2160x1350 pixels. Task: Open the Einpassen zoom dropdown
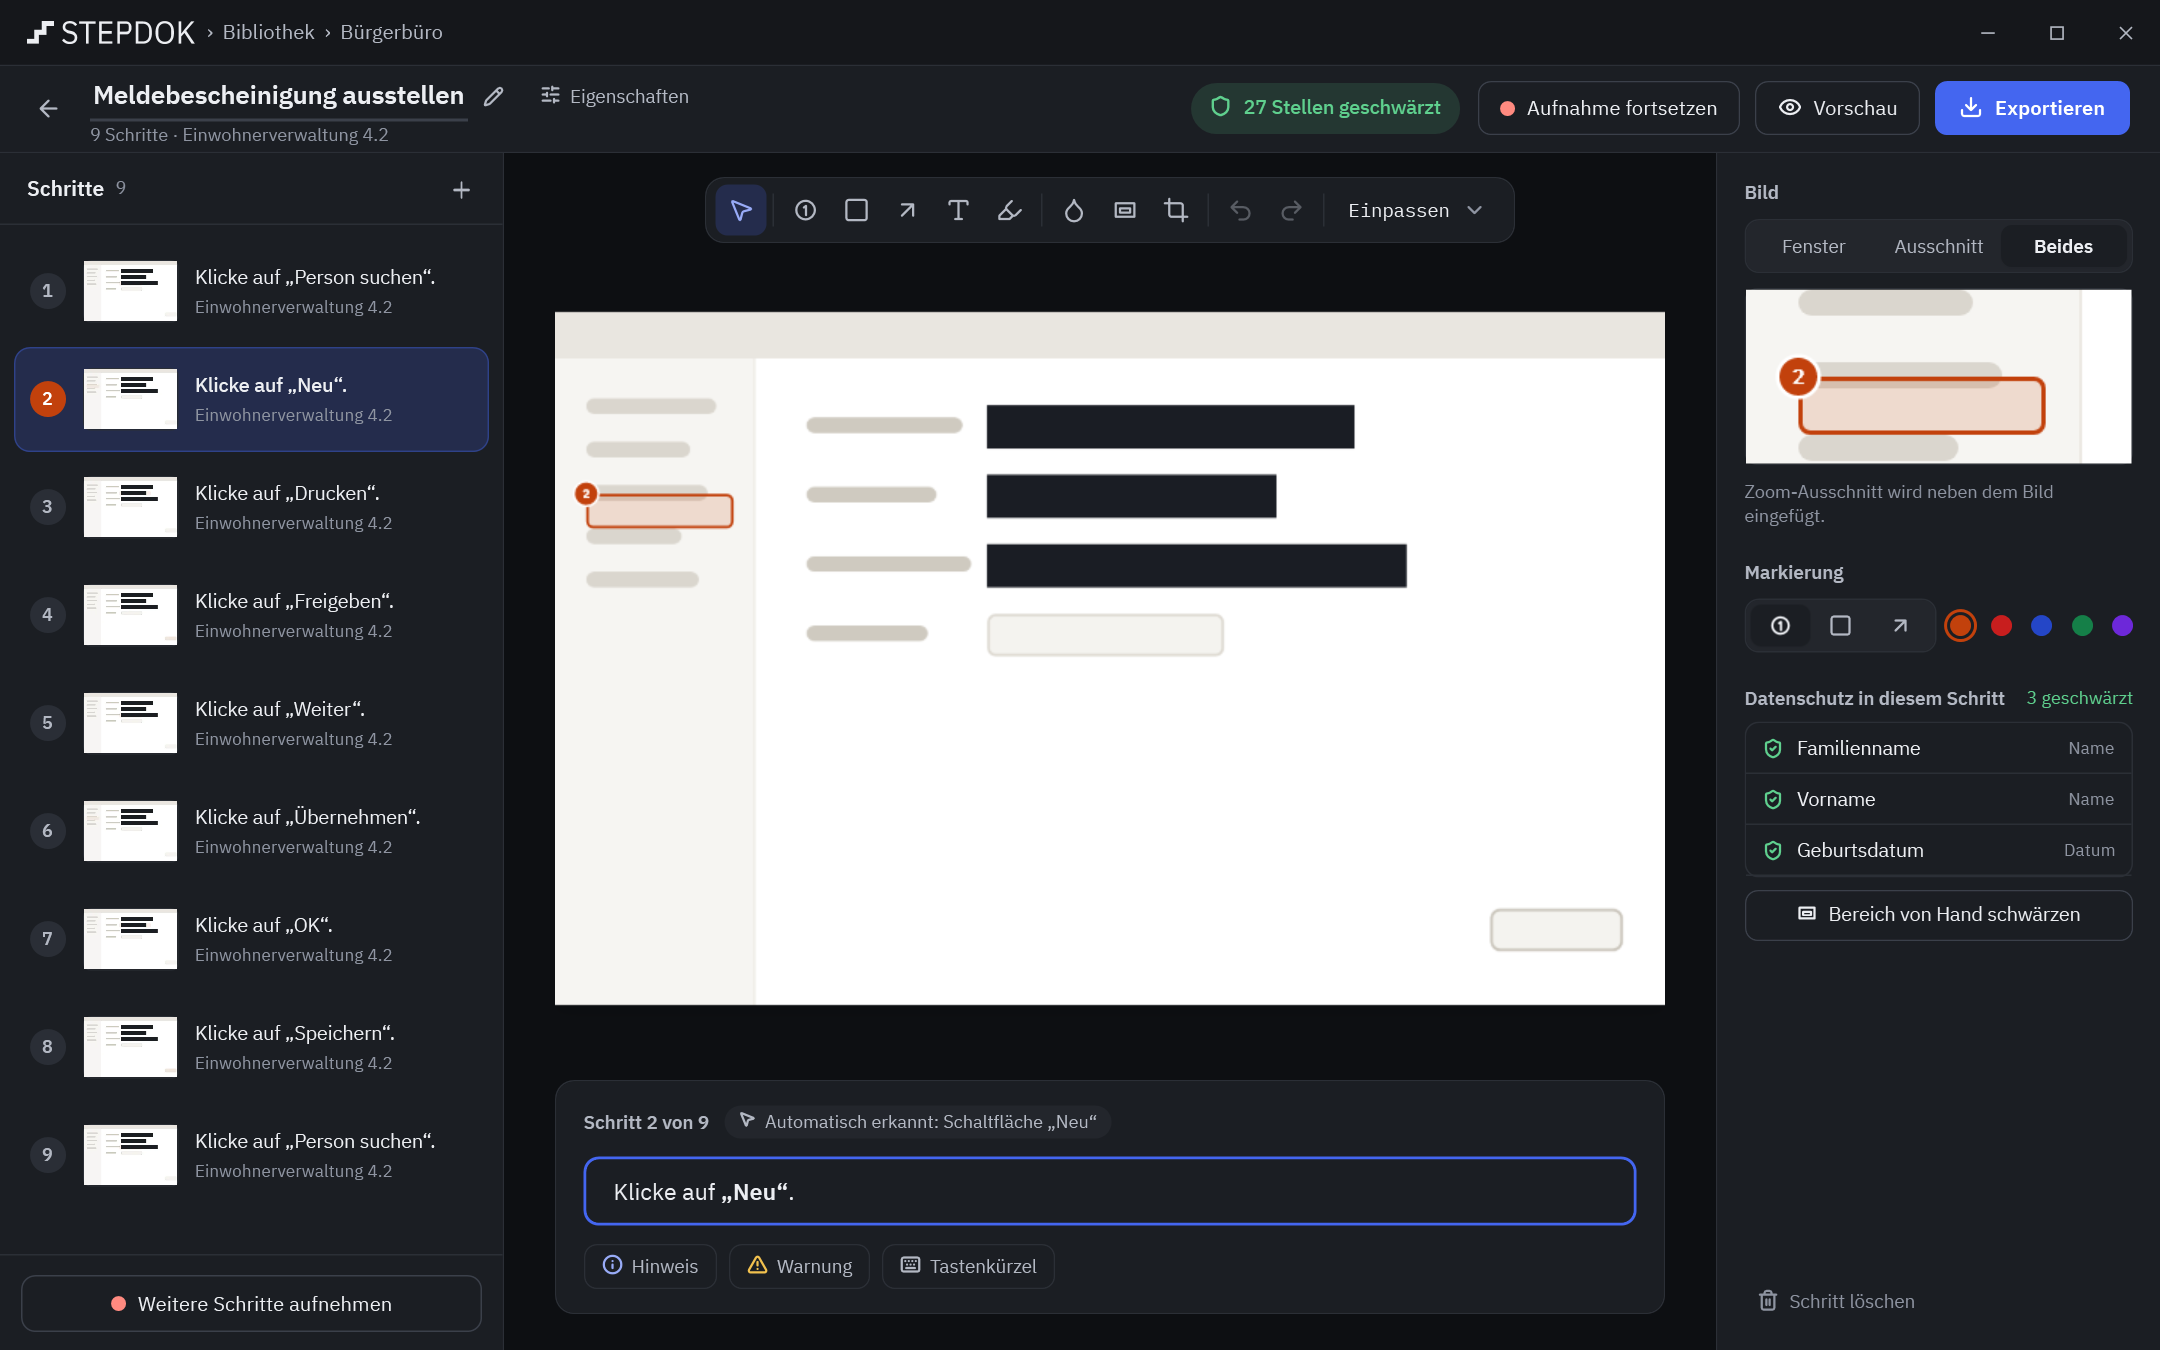click(1415, 210)
